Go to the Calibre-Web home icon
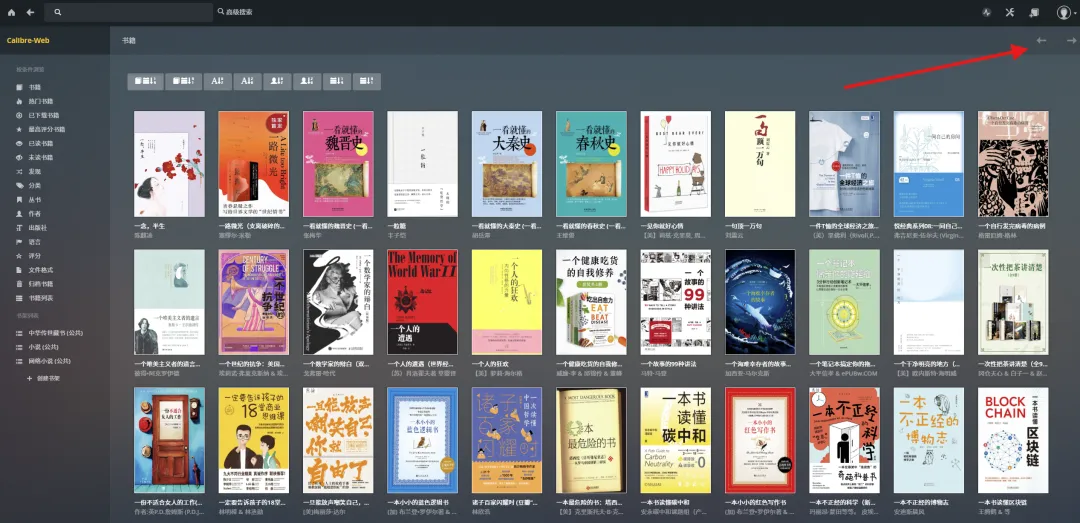 click(11, 12)
